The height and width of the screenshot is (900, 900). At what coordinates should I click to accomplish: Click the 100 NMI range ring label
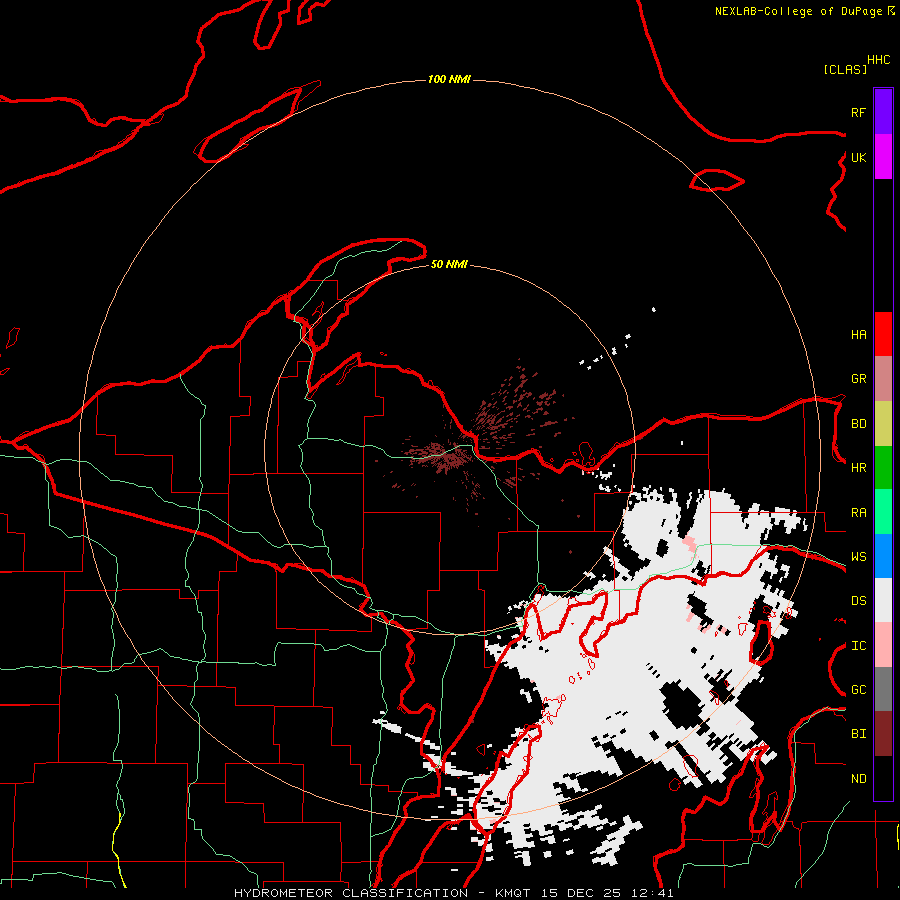(x=449, y=79)
